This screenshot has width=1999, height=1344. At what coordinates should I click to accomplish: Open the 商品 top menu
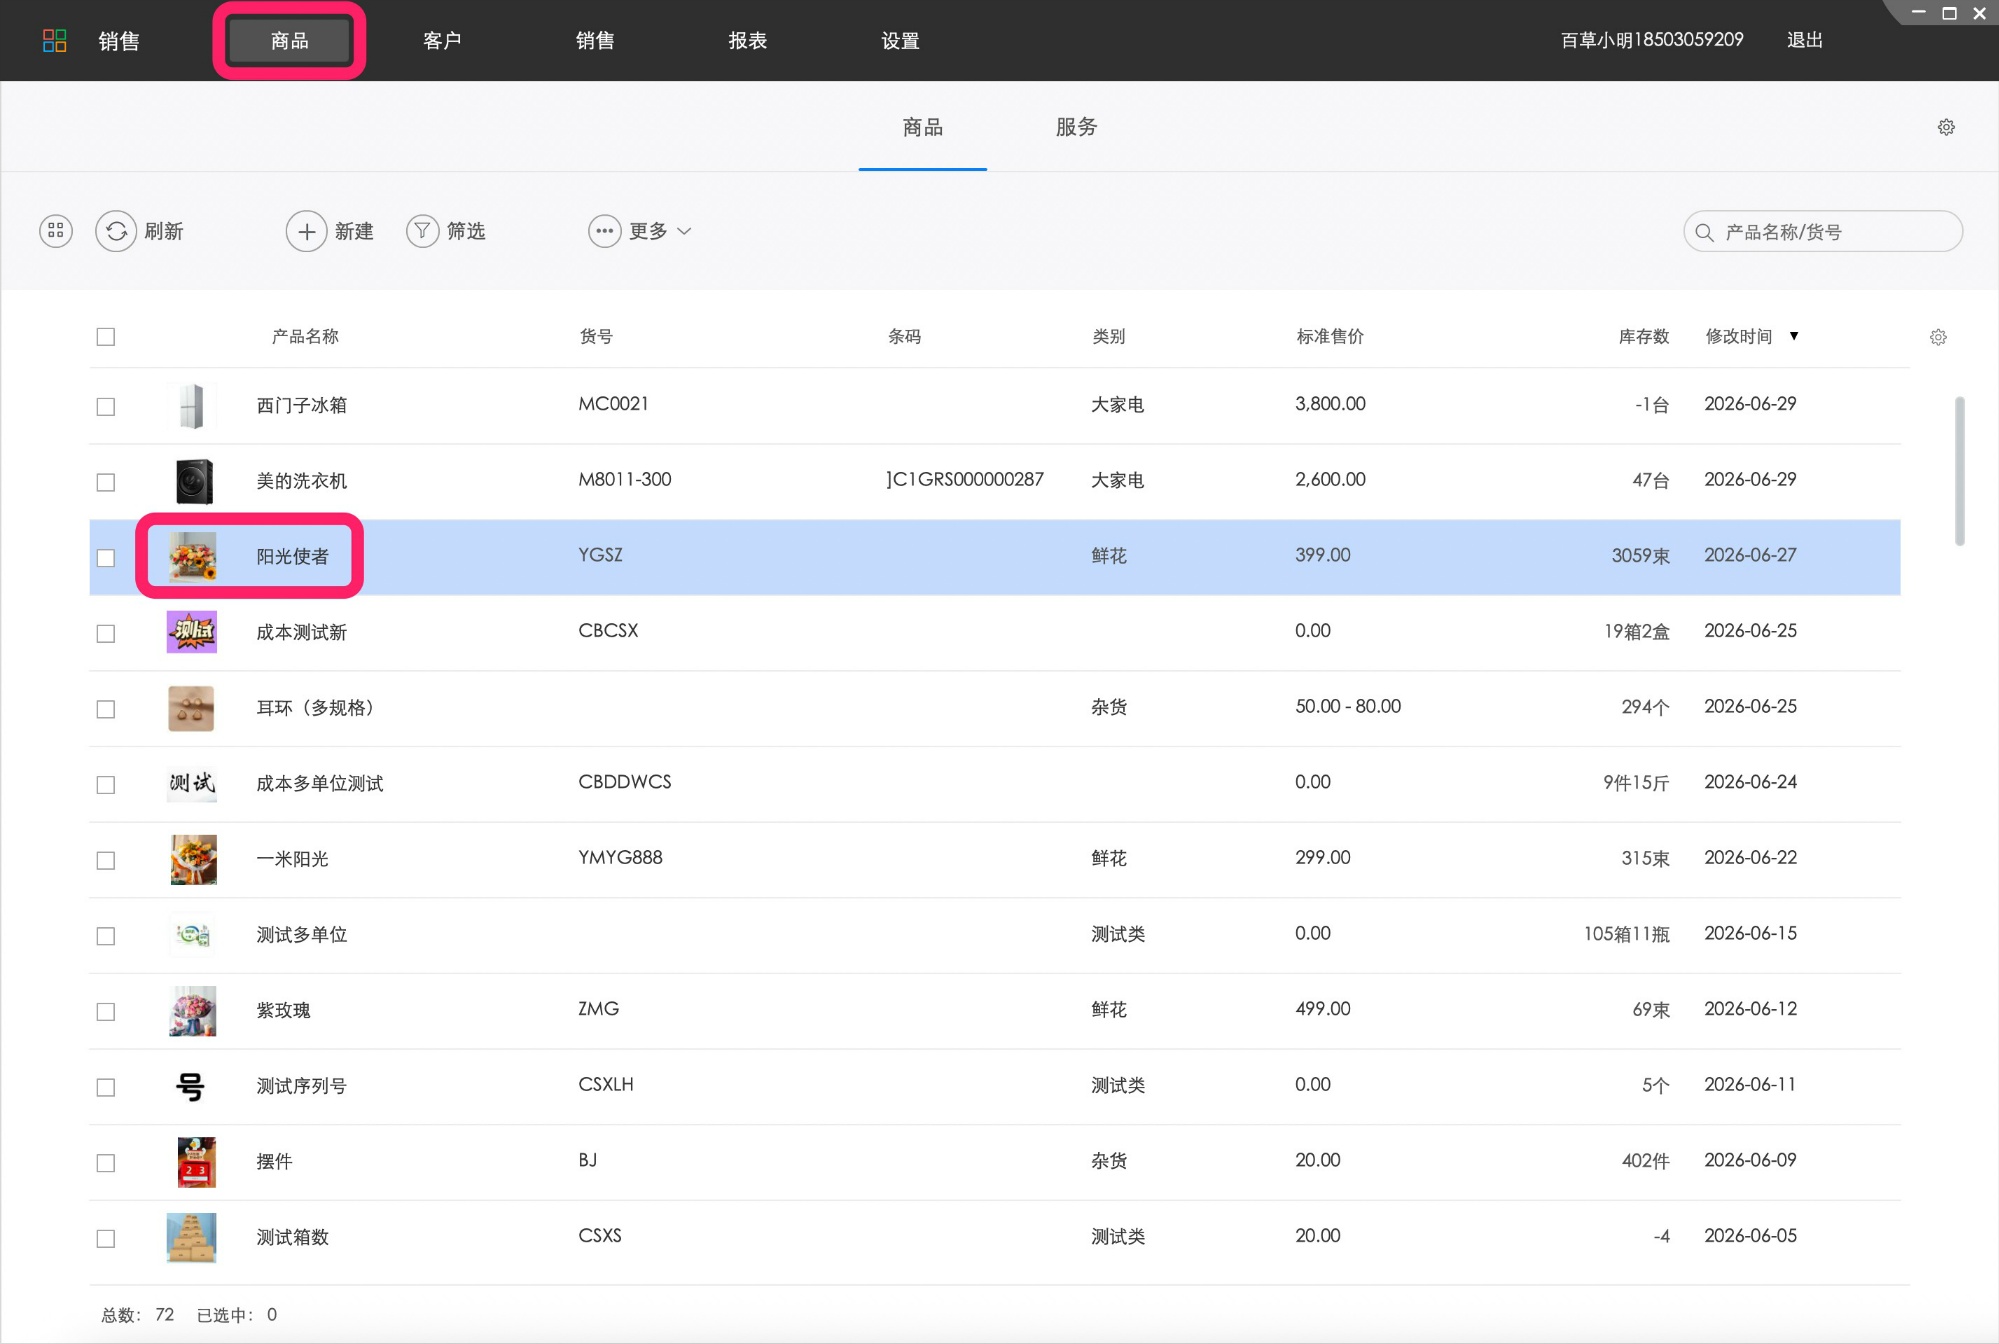289,40
